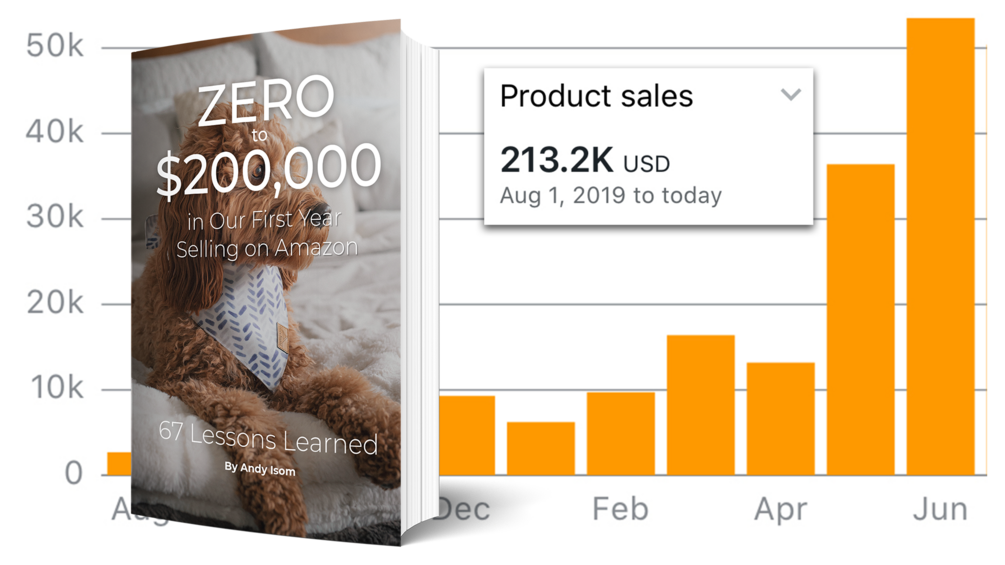Click the Apr month axis label

click(781, 509)
